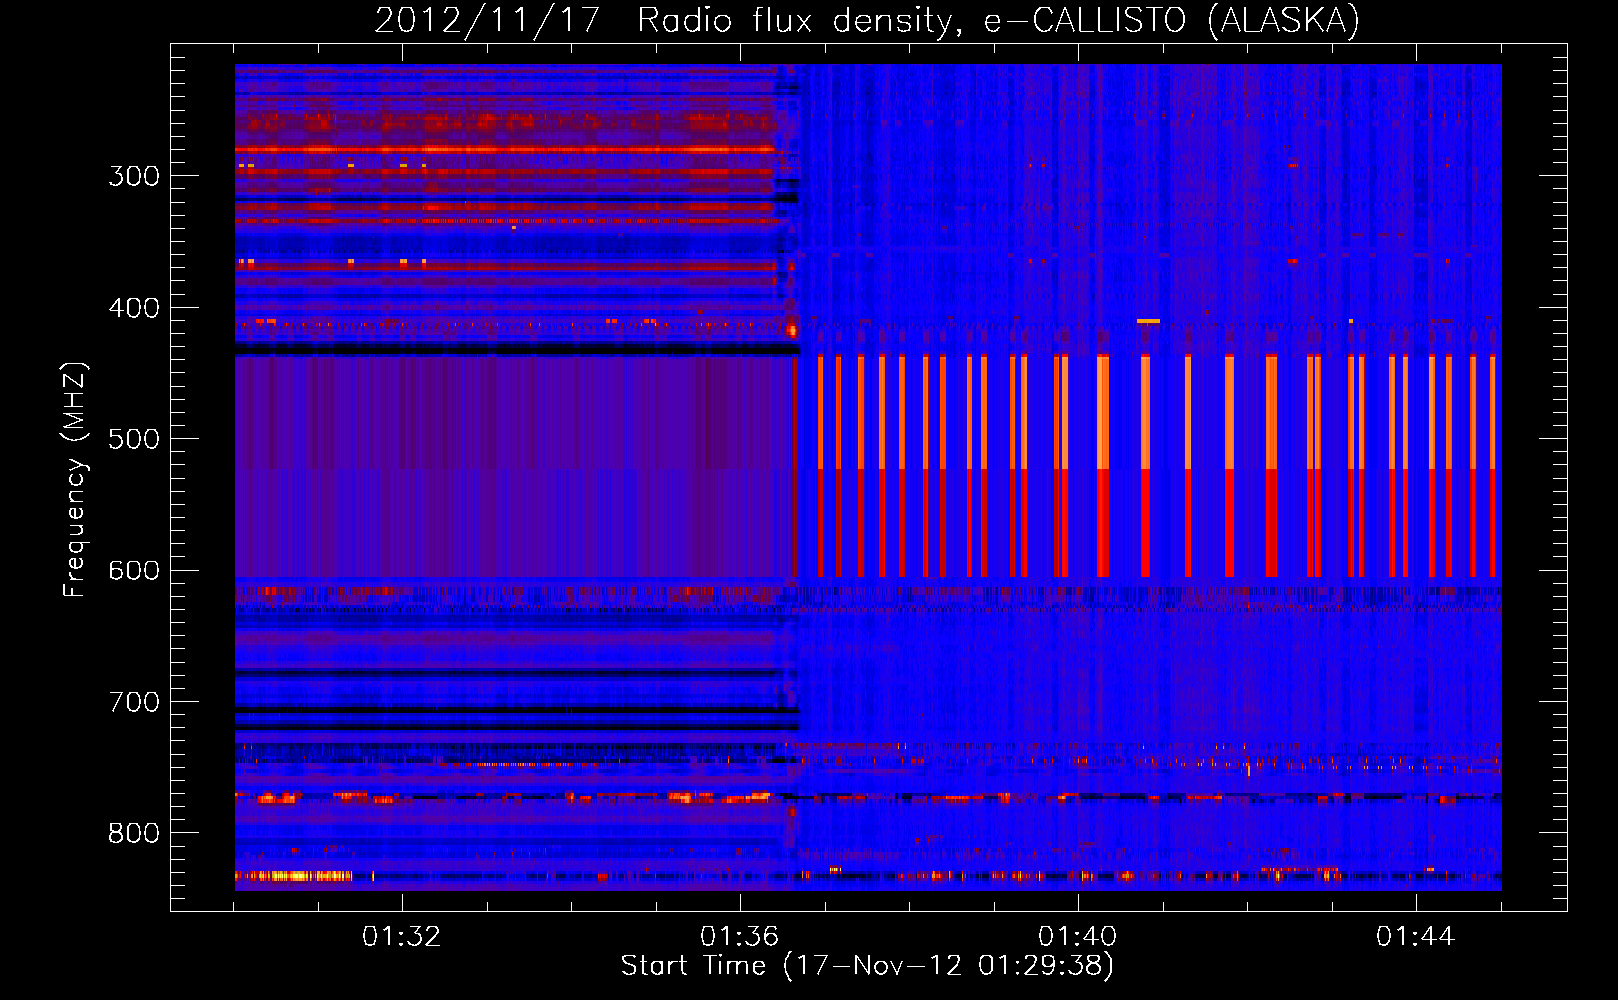The image size is (1618, 1000).
Task: Click the 'Start Time (17-Nov-12 01:29:38)' label
Action: click(867, 966)
